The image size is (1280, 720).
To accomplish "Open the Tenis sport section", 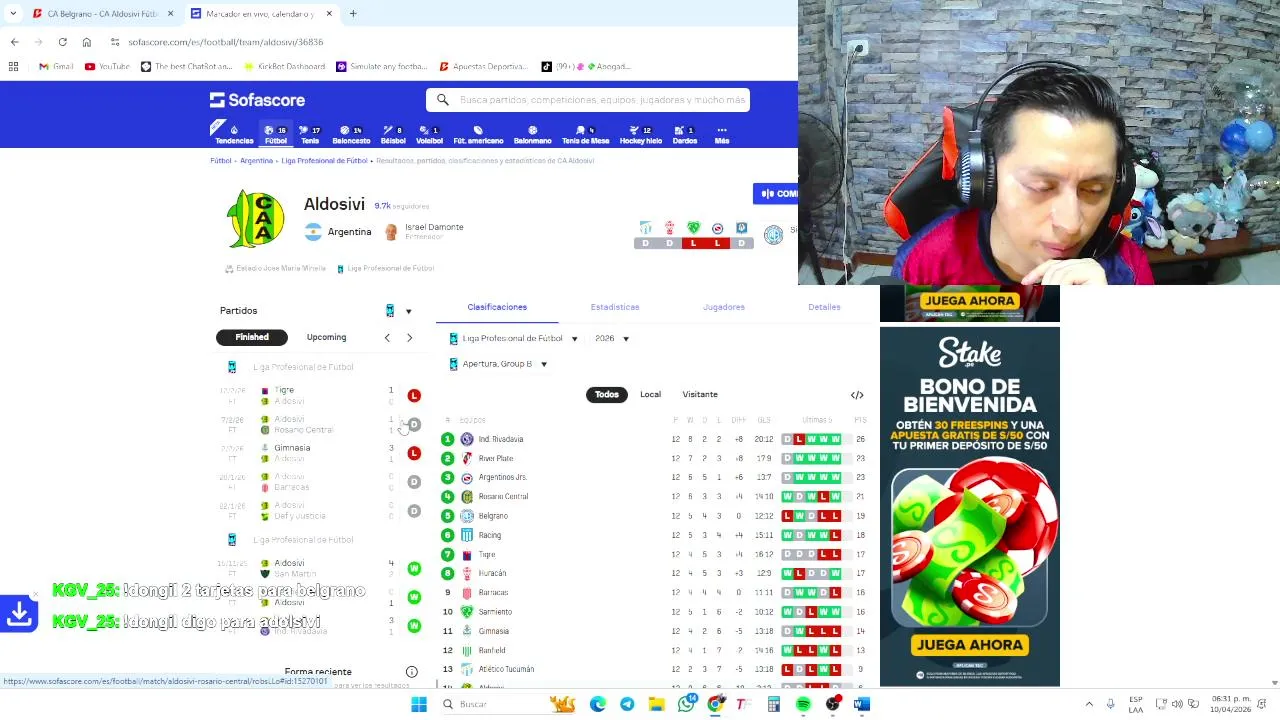I will click(310, 135).
